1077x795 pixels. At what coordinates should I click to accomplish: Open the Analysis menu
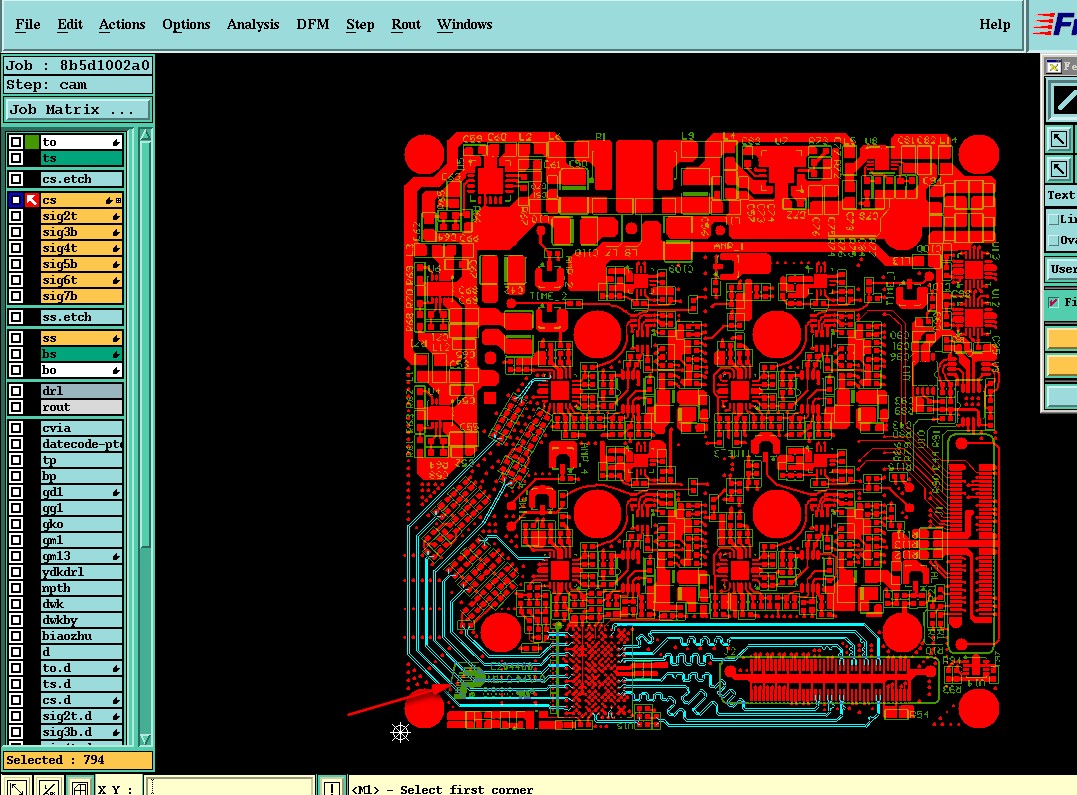(x=253, y=25)
